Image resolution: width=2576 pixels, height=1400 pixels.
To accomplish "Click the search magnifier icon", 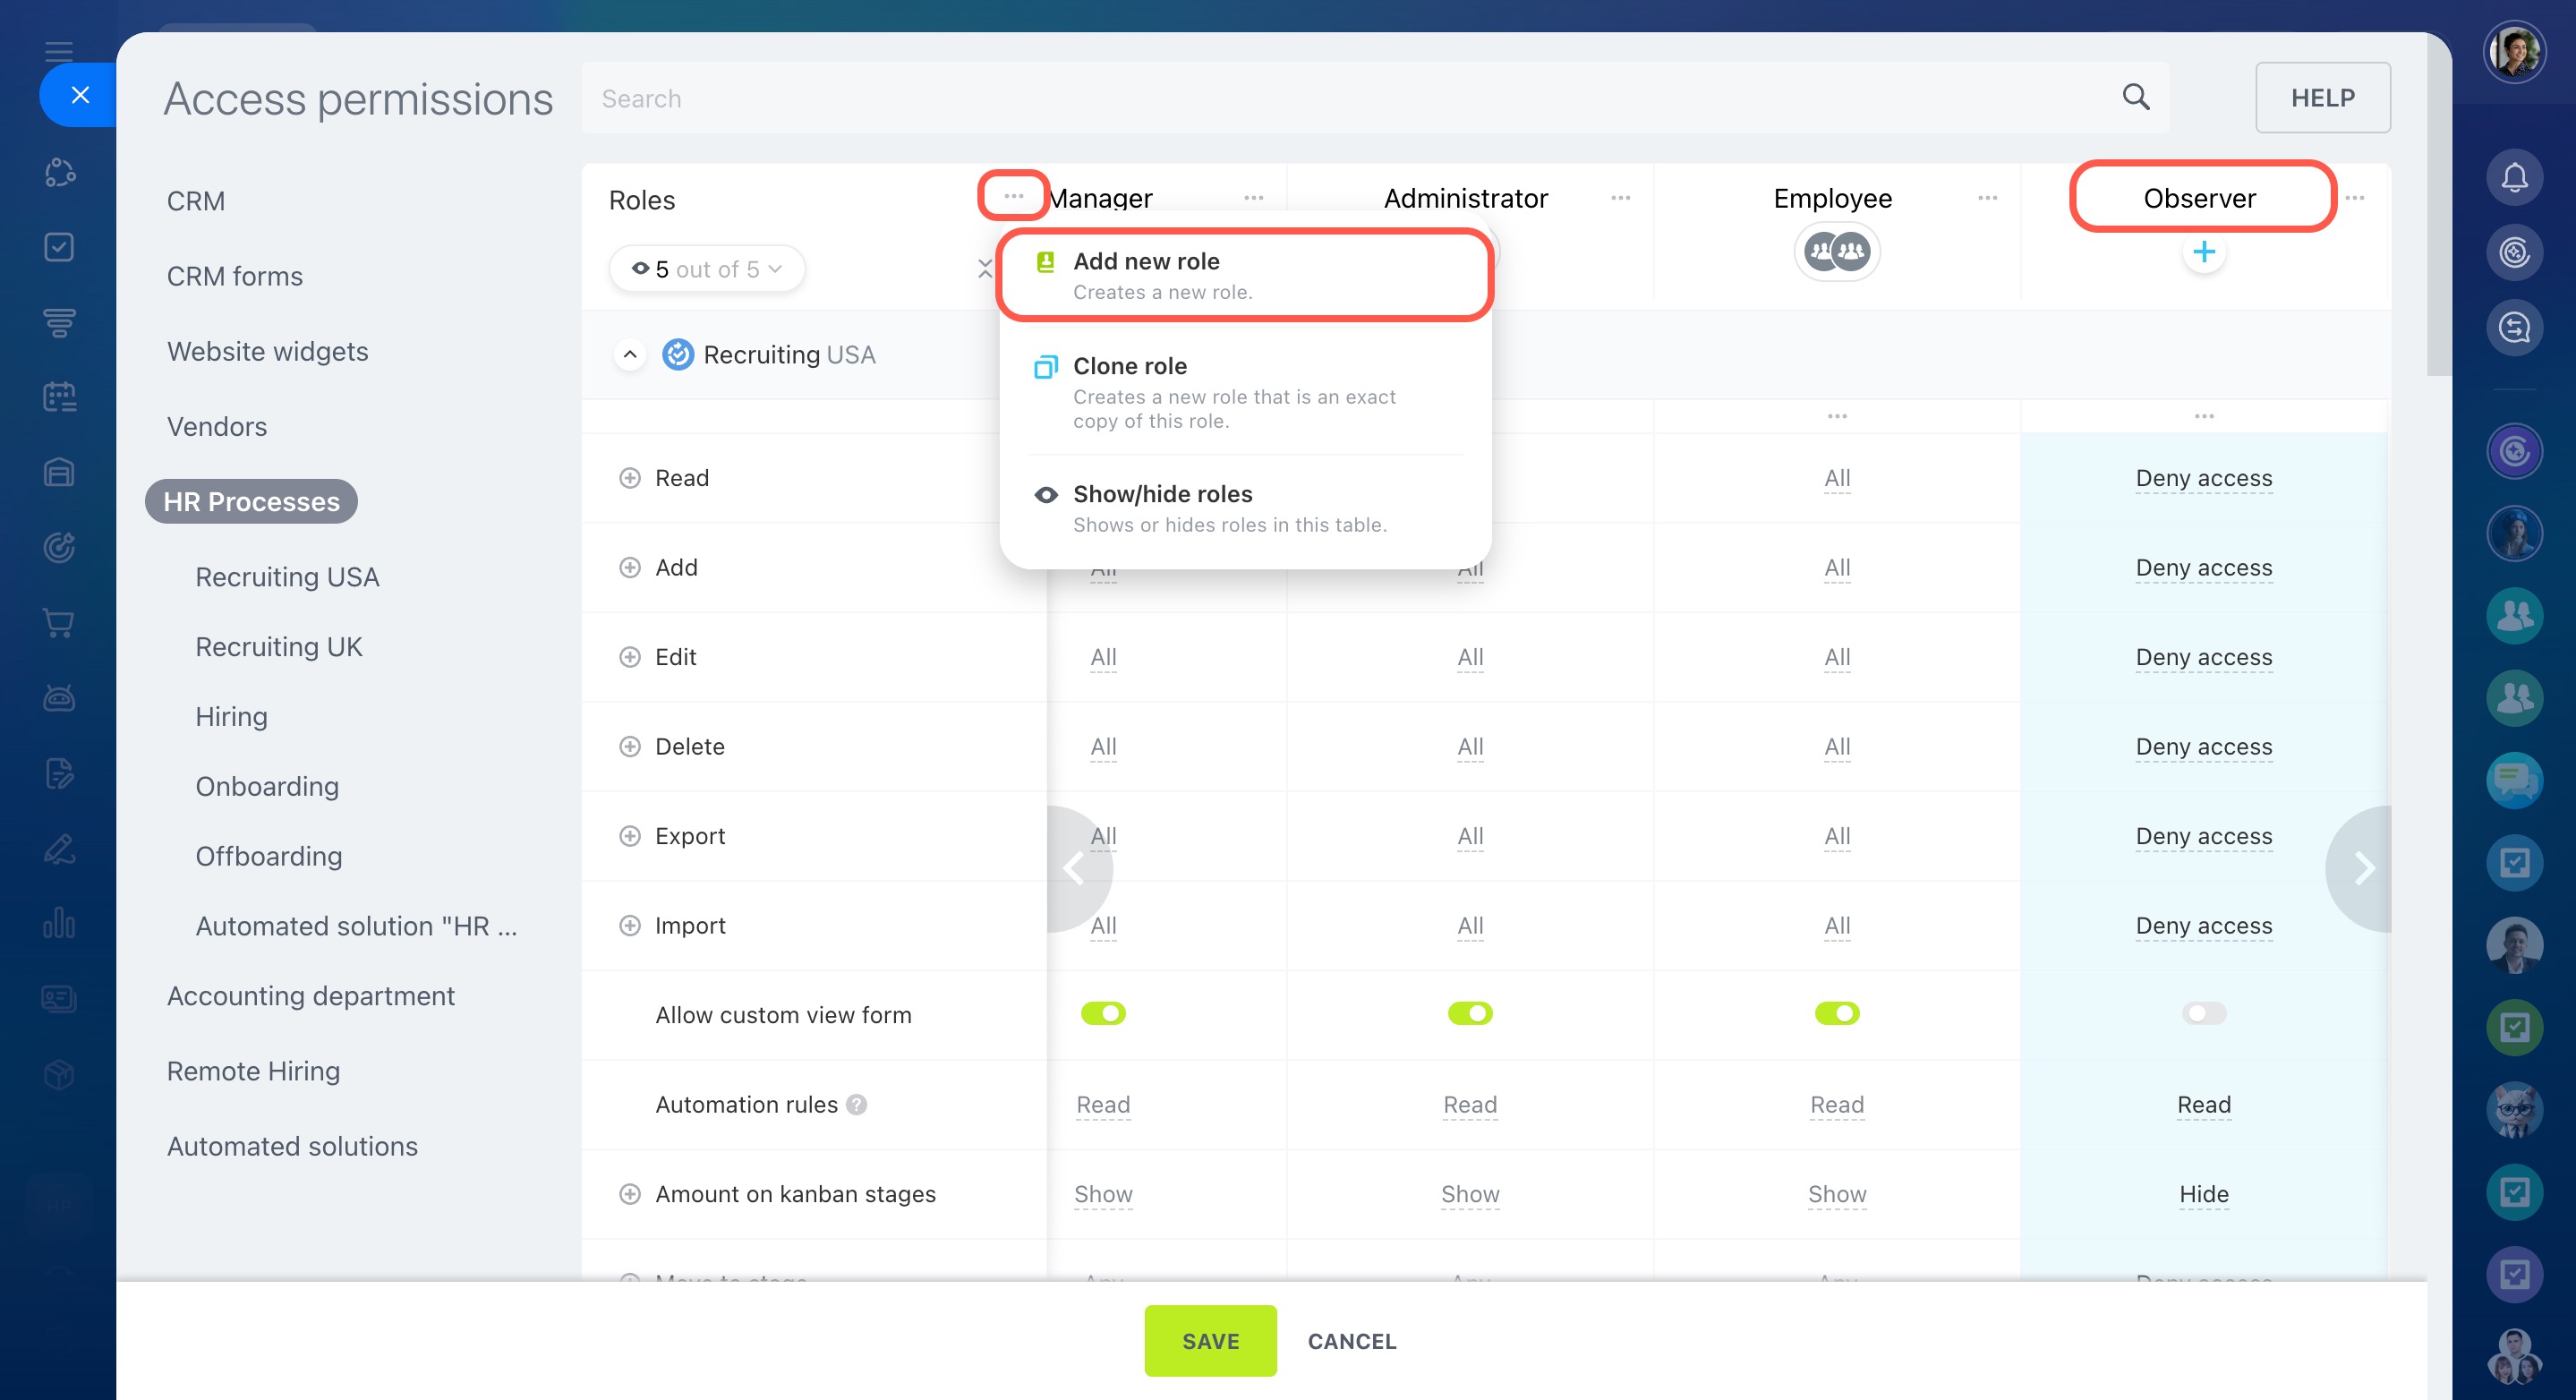I will [x=2135, y=97].
